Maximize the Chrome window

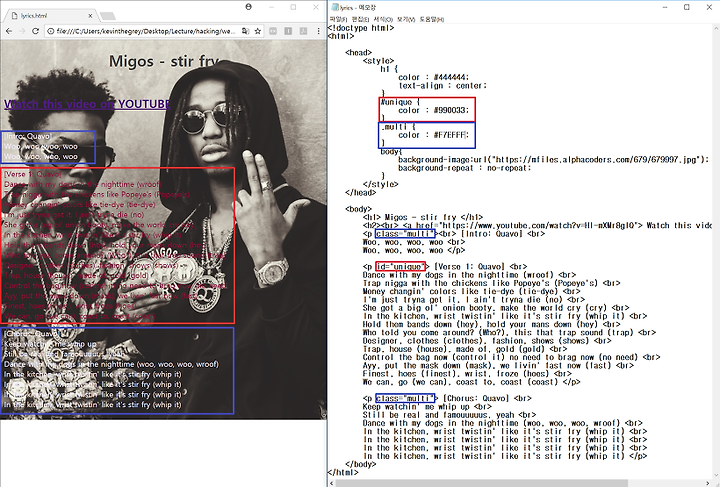(x=293, y=7)
